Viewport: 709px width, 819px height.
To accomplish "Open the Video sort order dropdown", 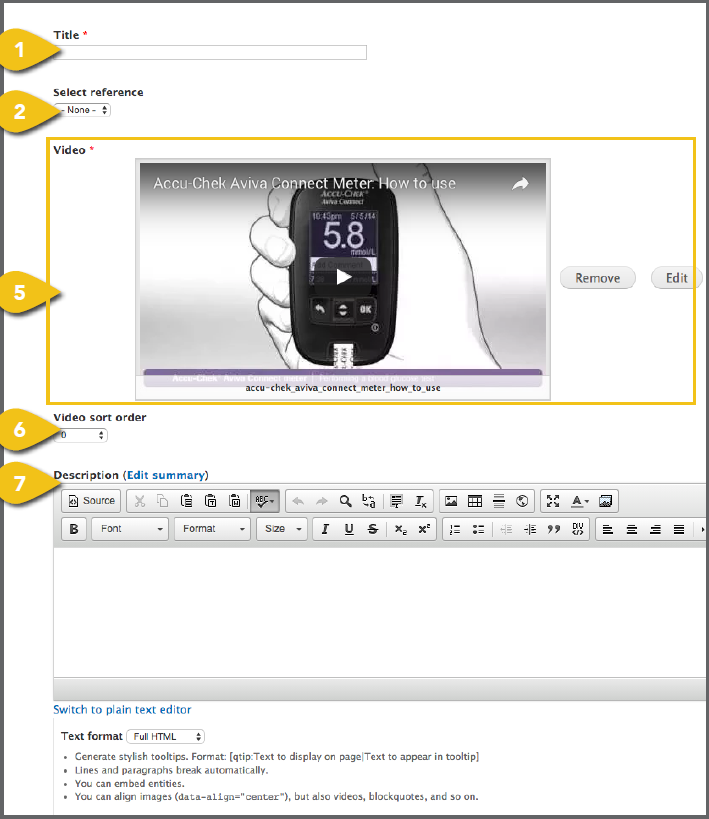I will point(80,435).
